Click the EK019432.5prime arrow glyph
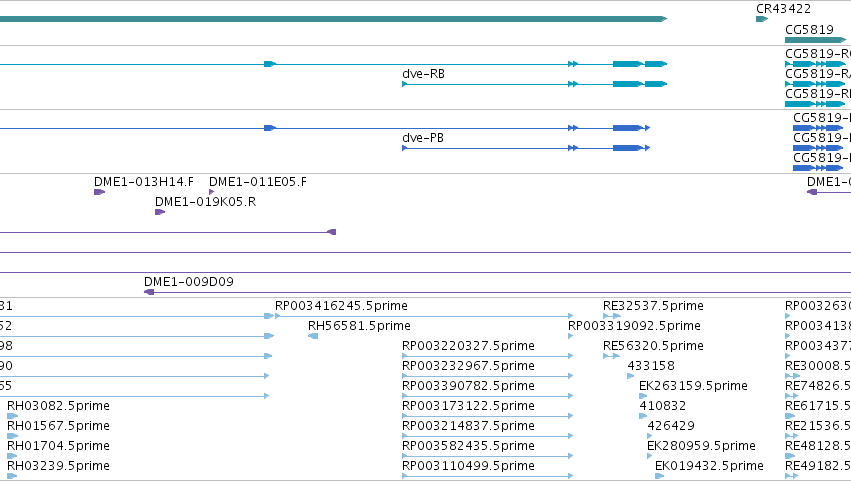The height and width of the screenshot is (481, 851). (659, 476)
